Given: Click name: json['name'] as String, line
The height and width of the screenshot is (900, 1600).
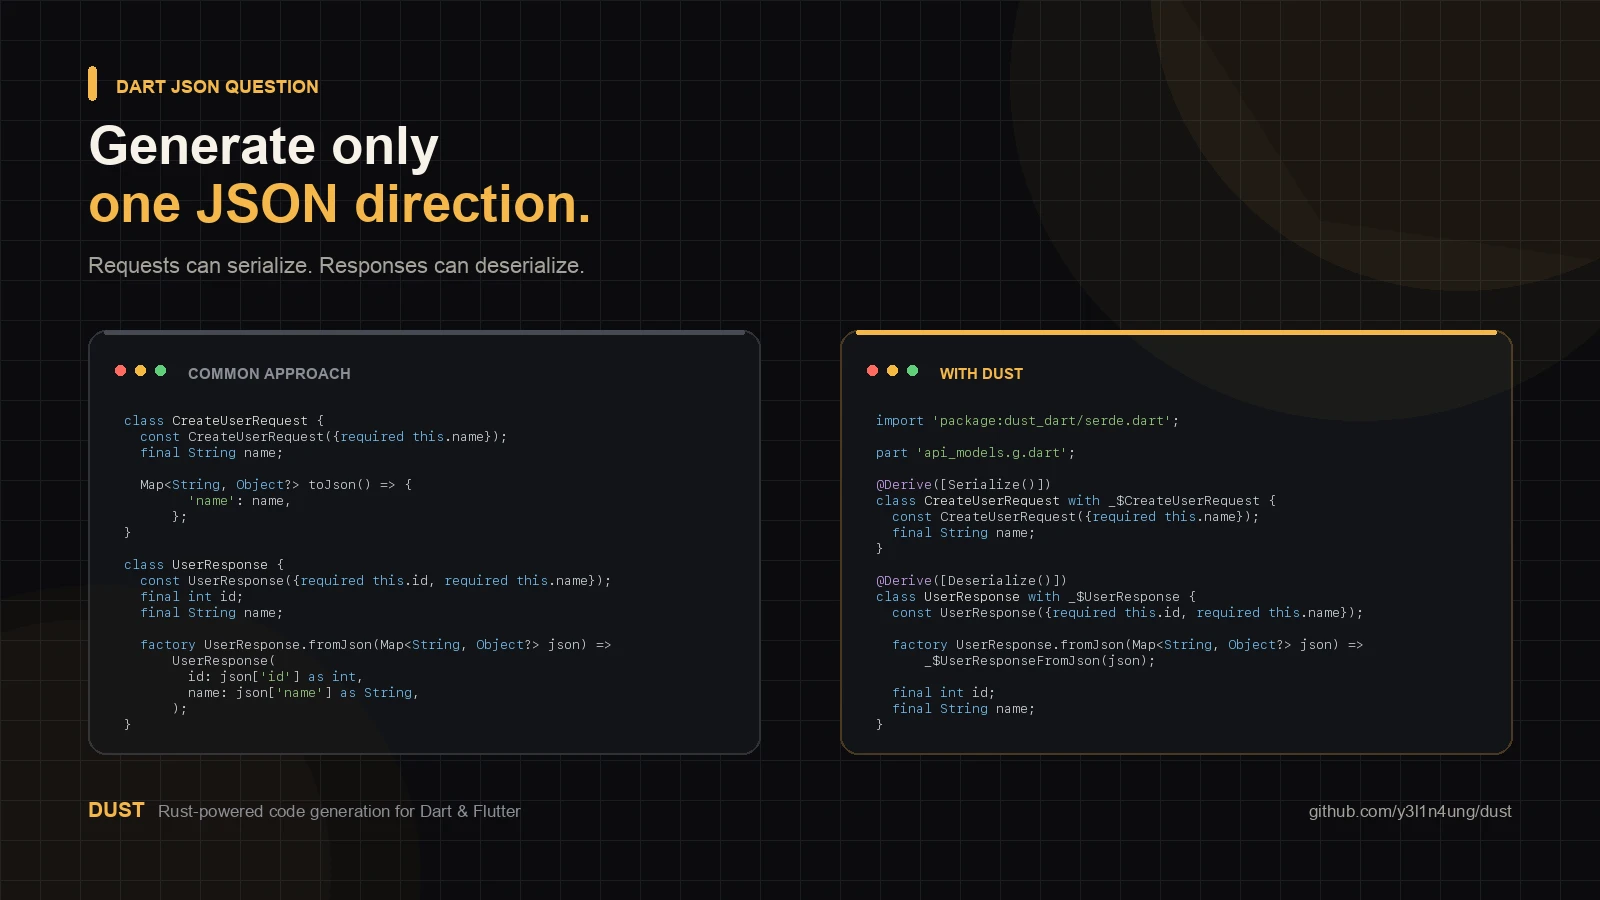Looking at the screenshot, I should click(x=304, y=693).
